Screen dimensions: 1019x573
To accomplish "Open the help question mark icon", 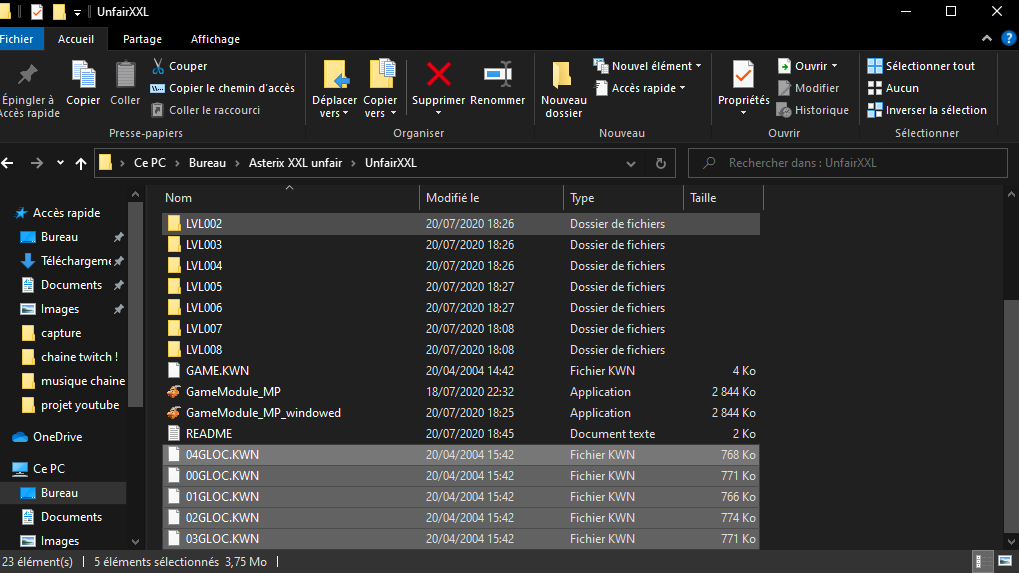I will pos(1009,38).
